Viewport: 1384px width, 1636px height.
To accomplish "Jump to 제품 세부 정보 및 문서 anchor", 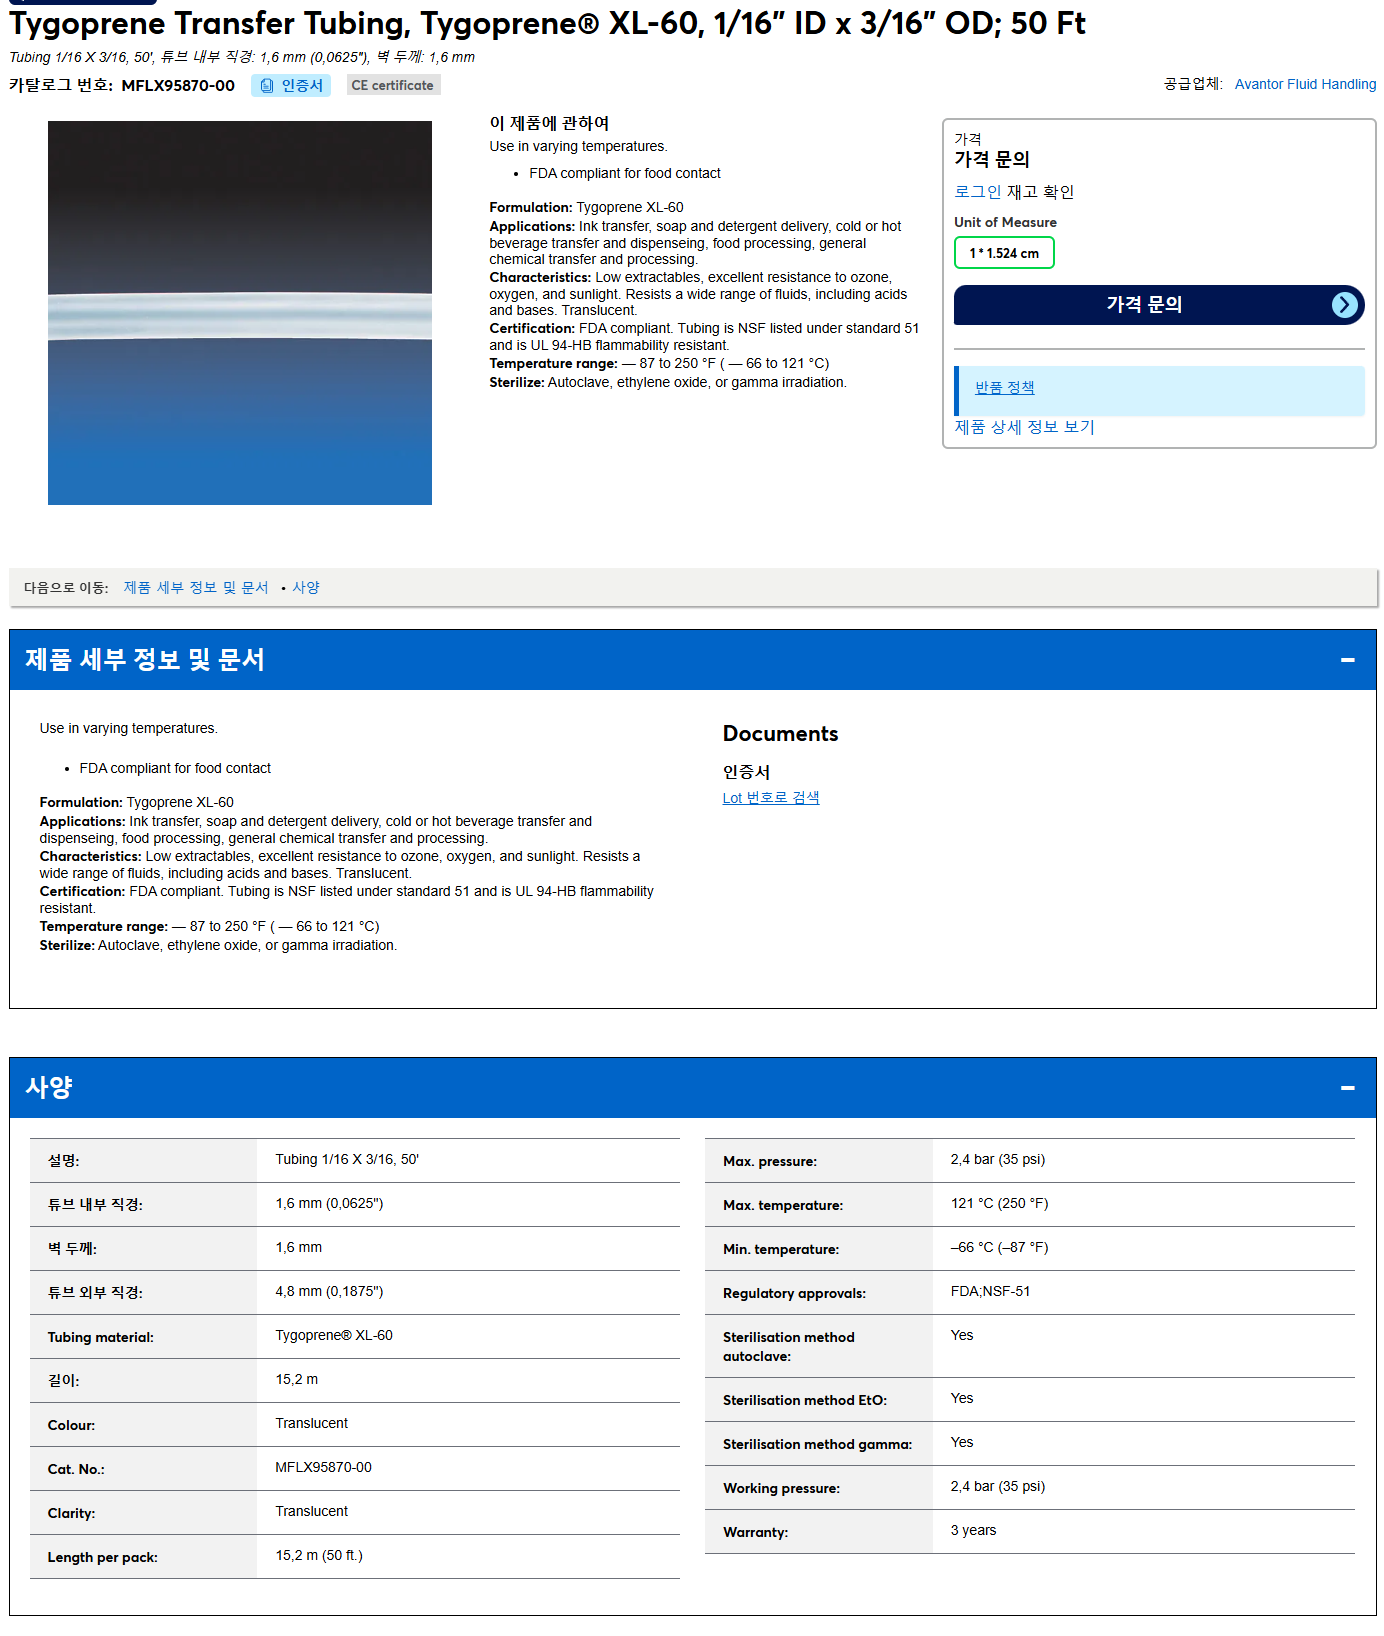I will pos(196,588).
